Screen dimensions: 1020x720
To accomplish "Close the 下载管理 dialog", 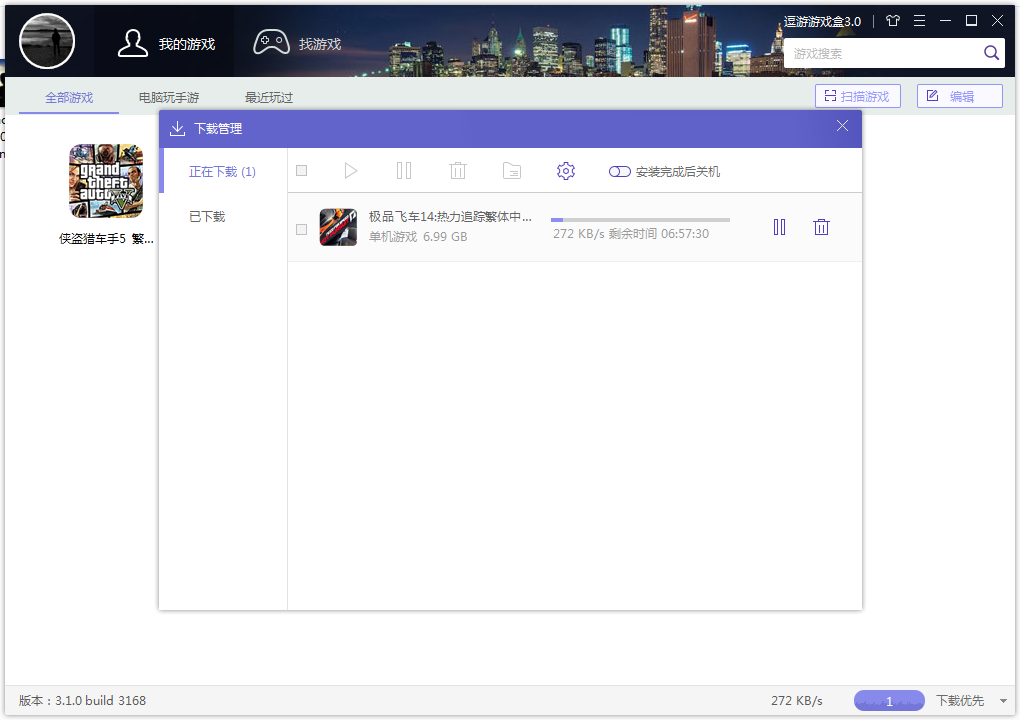I will pyautogui.click(x=842, y=126).
